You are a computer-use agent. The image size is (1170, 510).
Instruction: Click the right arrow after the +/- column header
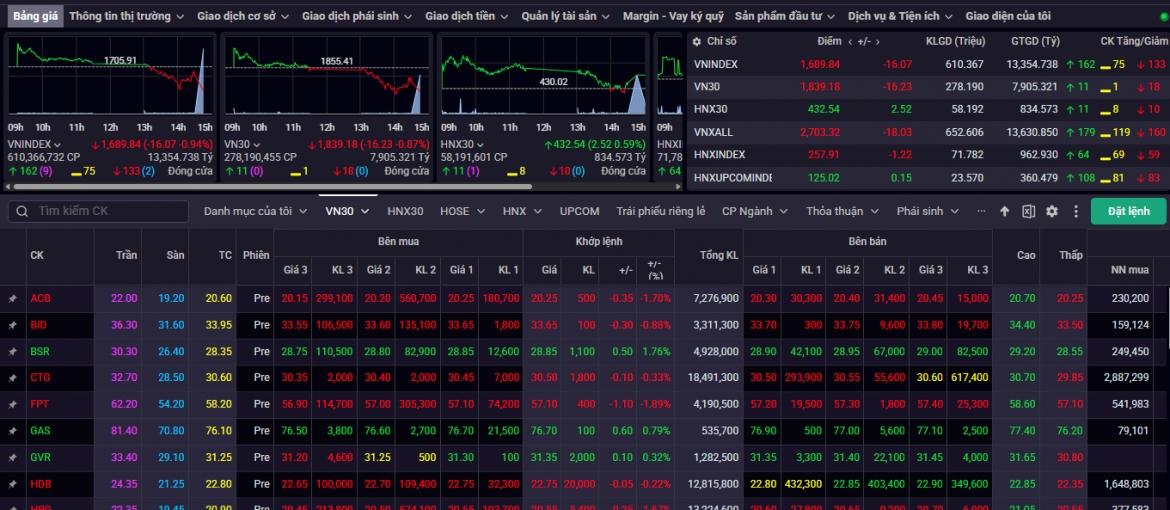pyautogui.click(x=878, y=42)
